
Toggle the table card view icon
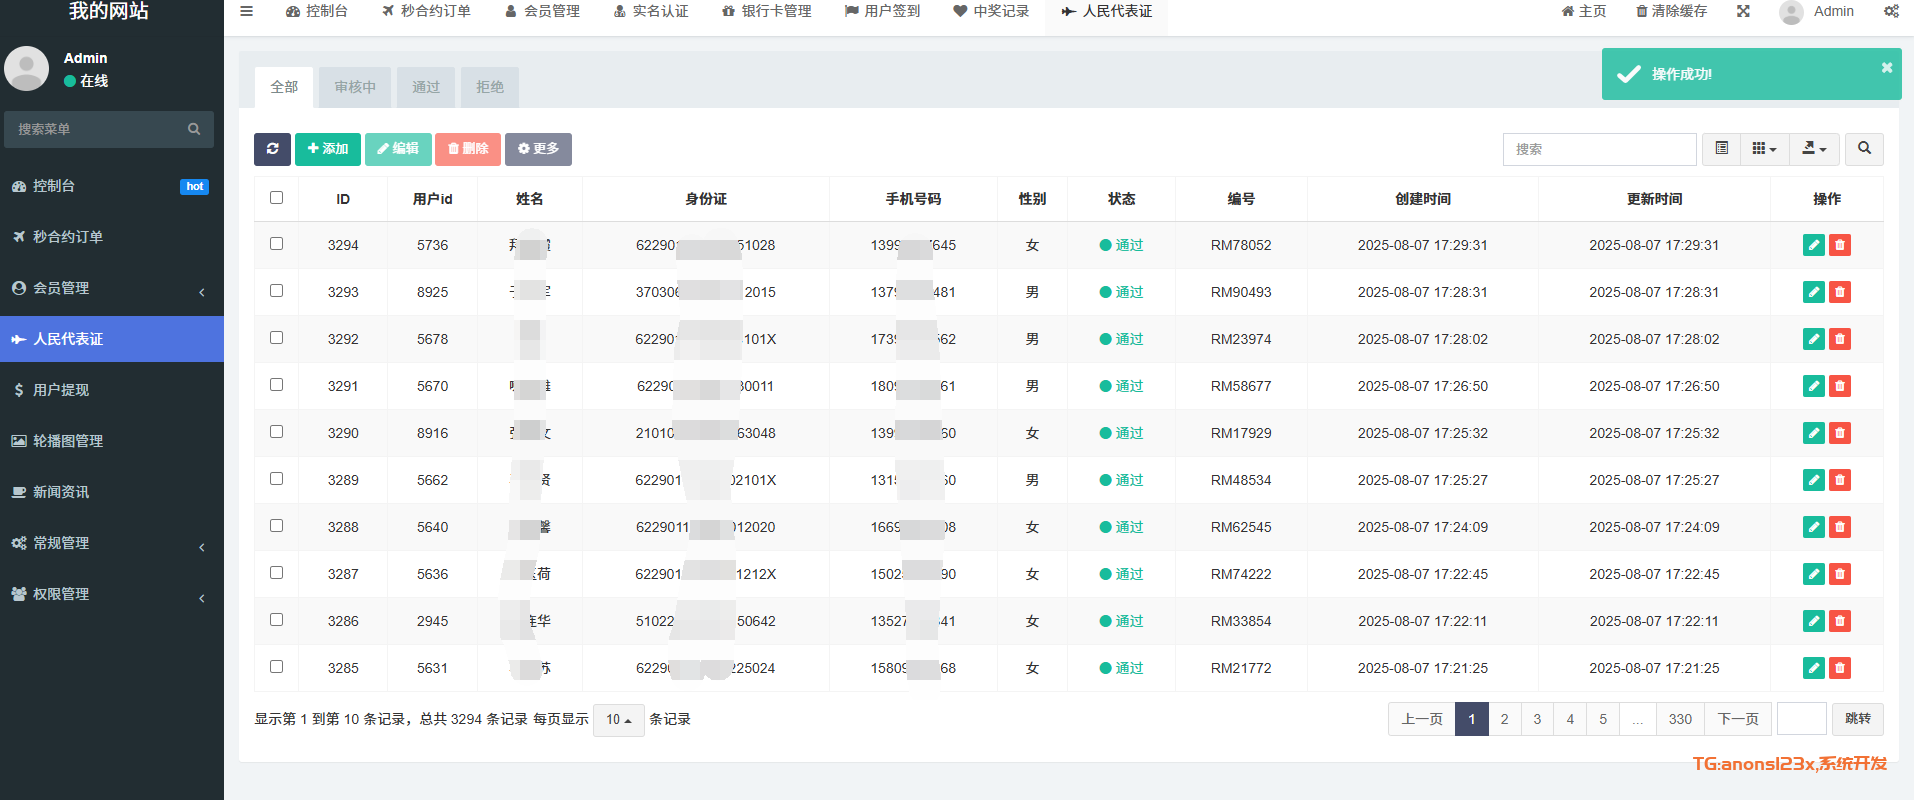pyautogui.click(x=1721, y=149)
